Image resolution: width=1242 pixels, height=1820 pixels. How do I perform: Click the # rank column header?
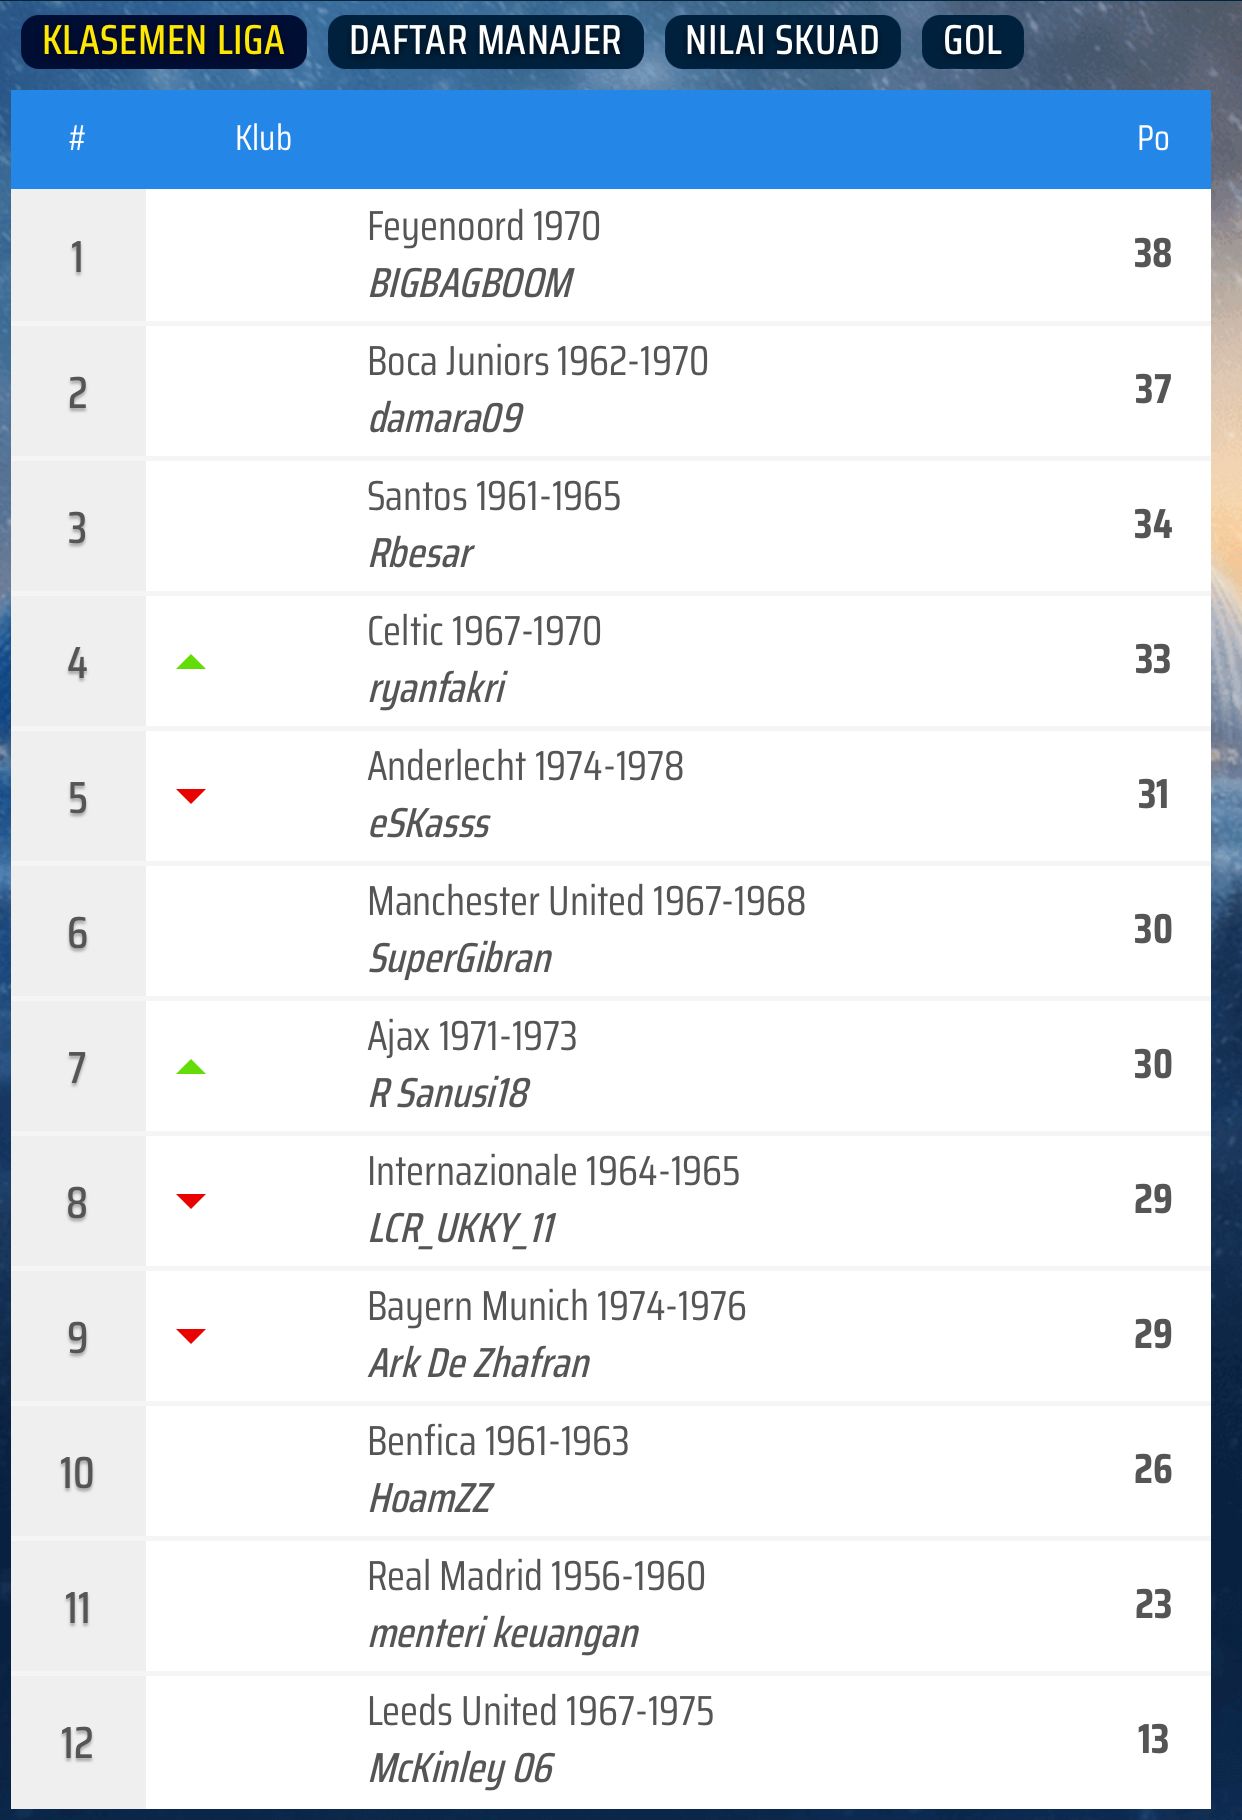pos(77,138)
